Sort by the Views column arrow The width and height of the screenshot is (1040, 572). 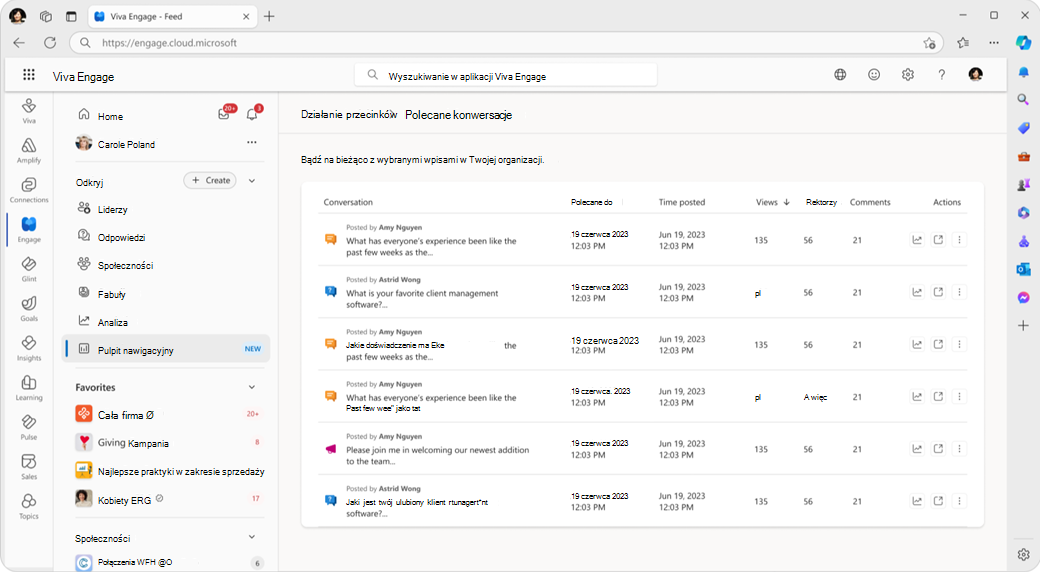(787, 202)
